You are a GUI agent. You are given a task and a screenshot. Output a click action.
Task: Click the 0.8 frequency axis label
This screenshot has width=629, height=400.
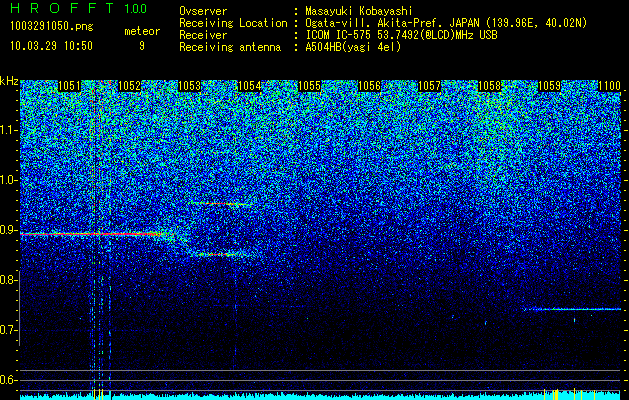click(x=7, y=280)
